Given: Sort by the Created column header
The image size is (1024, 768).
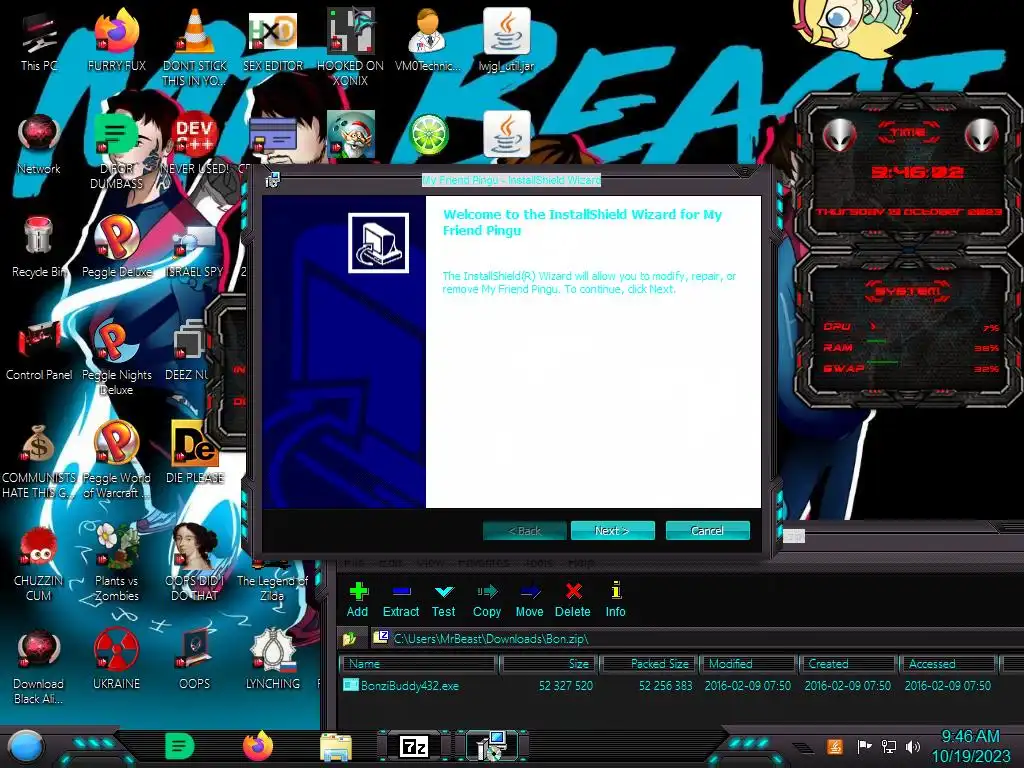Looking at the screenshot, I should [848, 664].
